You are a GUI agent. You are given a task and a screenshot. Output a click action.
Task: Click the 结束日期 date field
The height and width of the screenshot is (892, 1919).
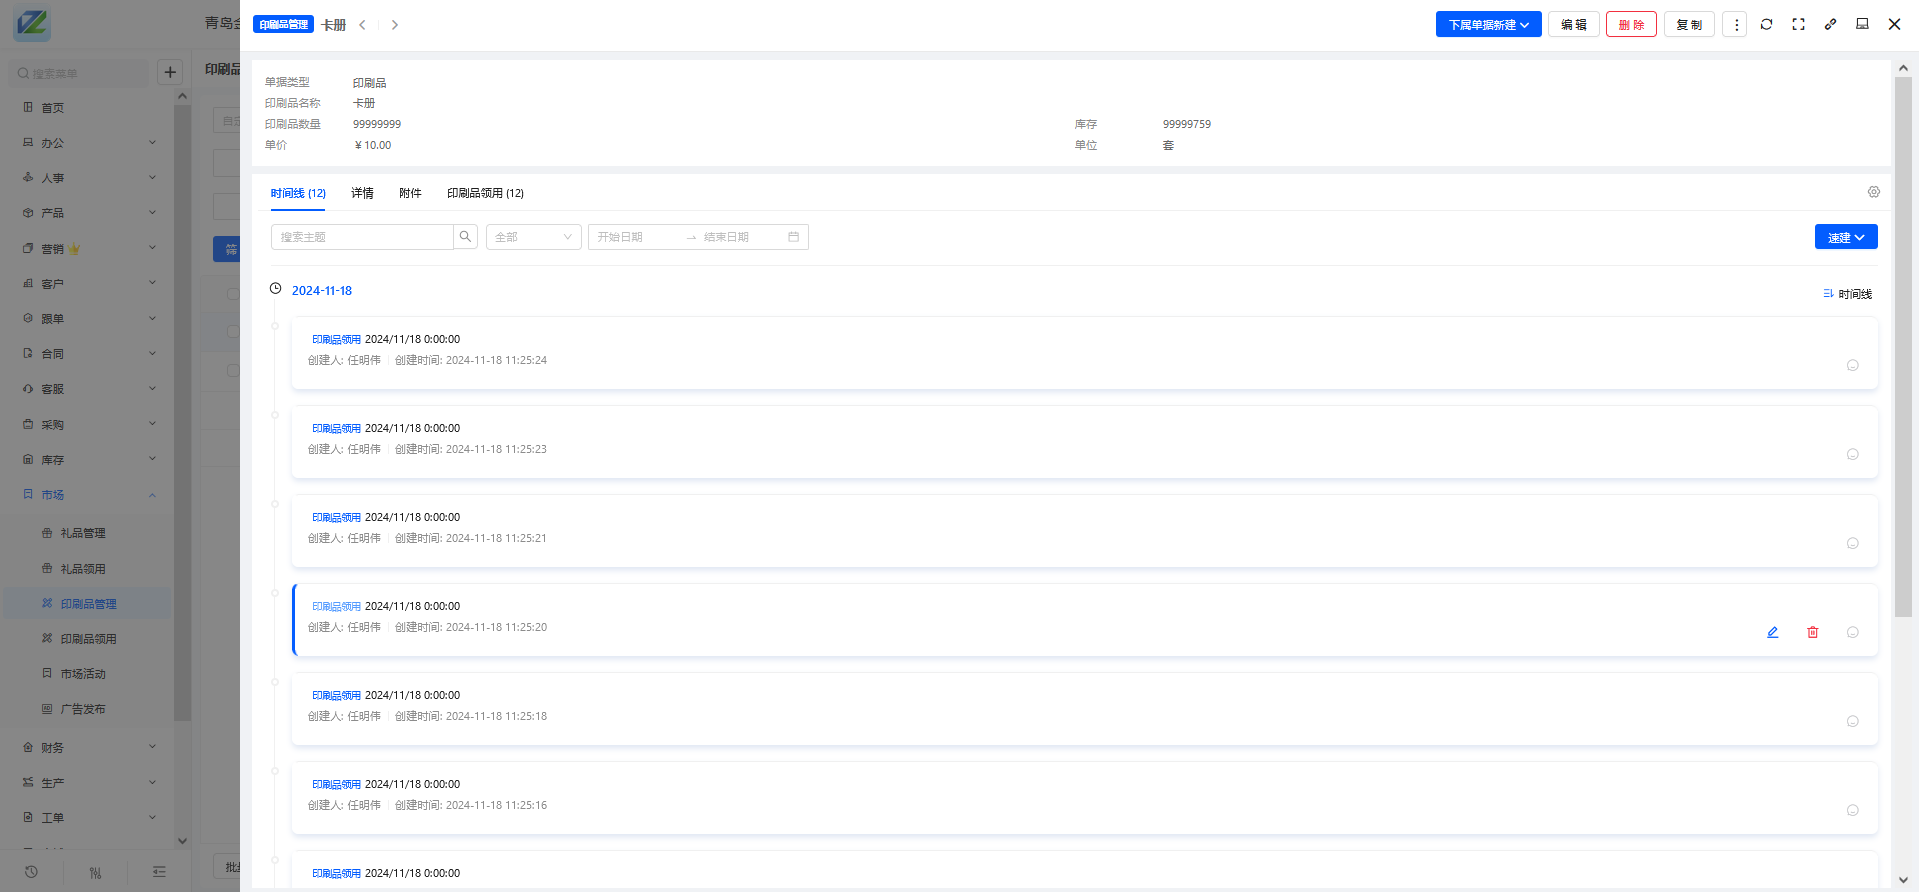(x=740, y=237)
